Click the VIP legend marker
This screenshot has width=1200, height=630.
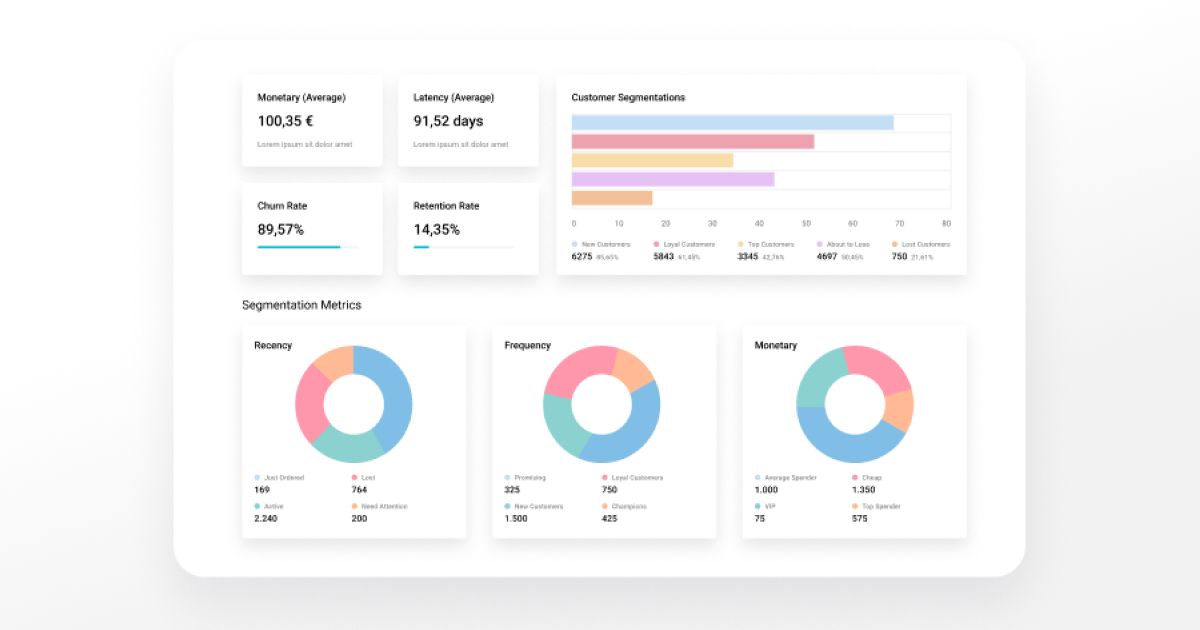click(756, 506)
